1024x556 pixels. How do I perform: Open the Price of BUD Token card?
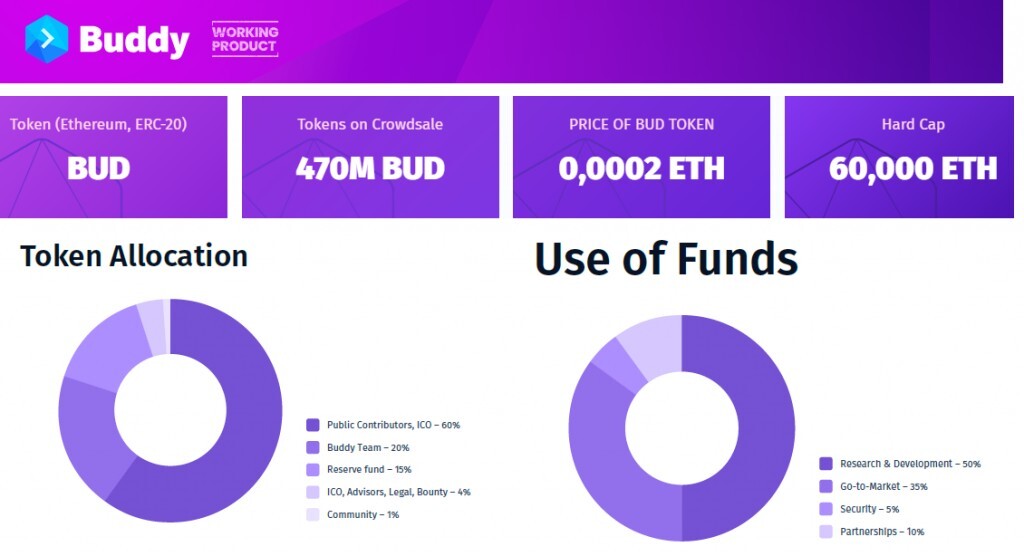coord(641,156)
